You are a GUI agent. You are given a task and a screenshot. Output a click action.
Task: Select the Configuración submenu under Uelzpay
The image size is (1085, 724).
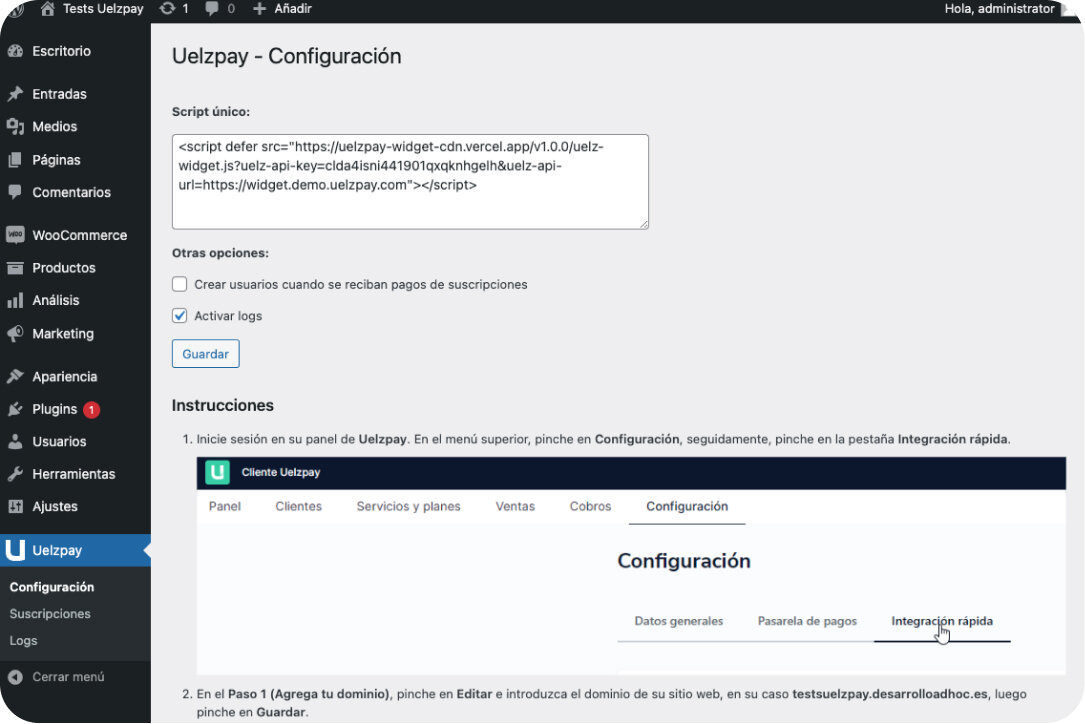[x=52, y=587]
